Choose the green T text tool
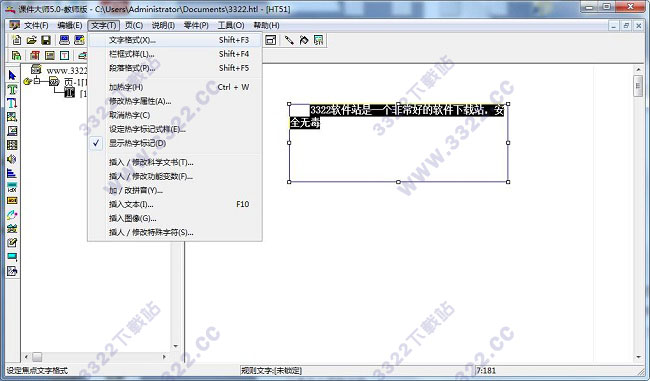This screenshot has width=650, height=381. click(12, 89)
